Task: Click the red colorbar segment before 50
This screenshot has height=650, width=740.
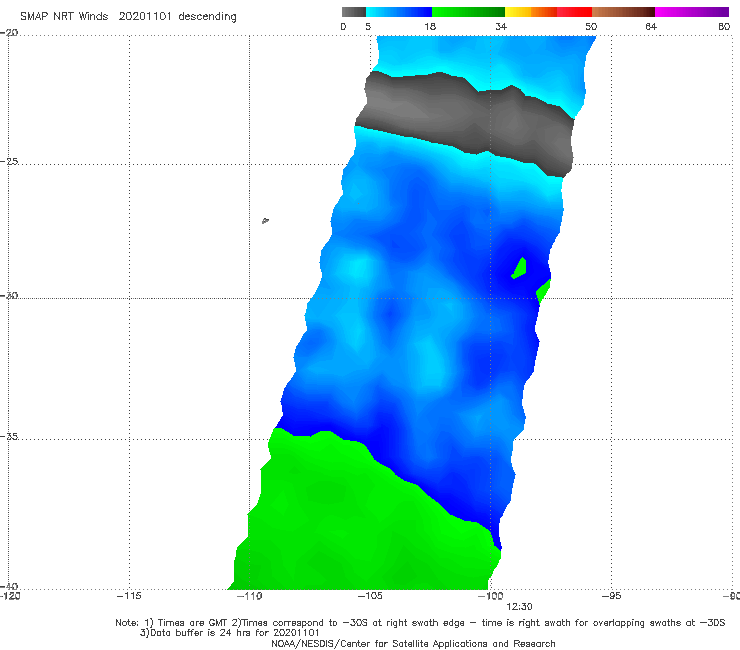Action: pyautogui.click(x=574, y=12)
